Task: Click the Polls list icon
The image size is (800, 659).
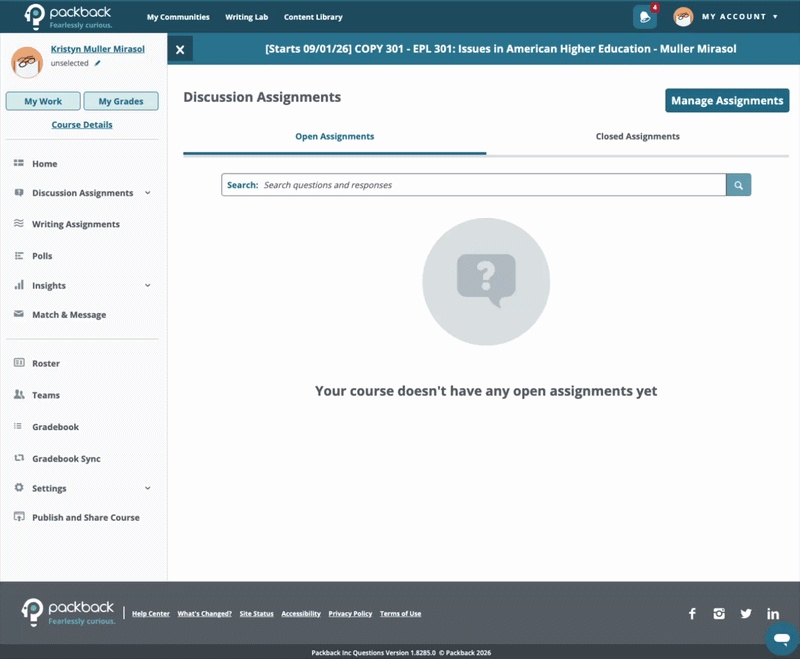Action: (x=19, y=256)
